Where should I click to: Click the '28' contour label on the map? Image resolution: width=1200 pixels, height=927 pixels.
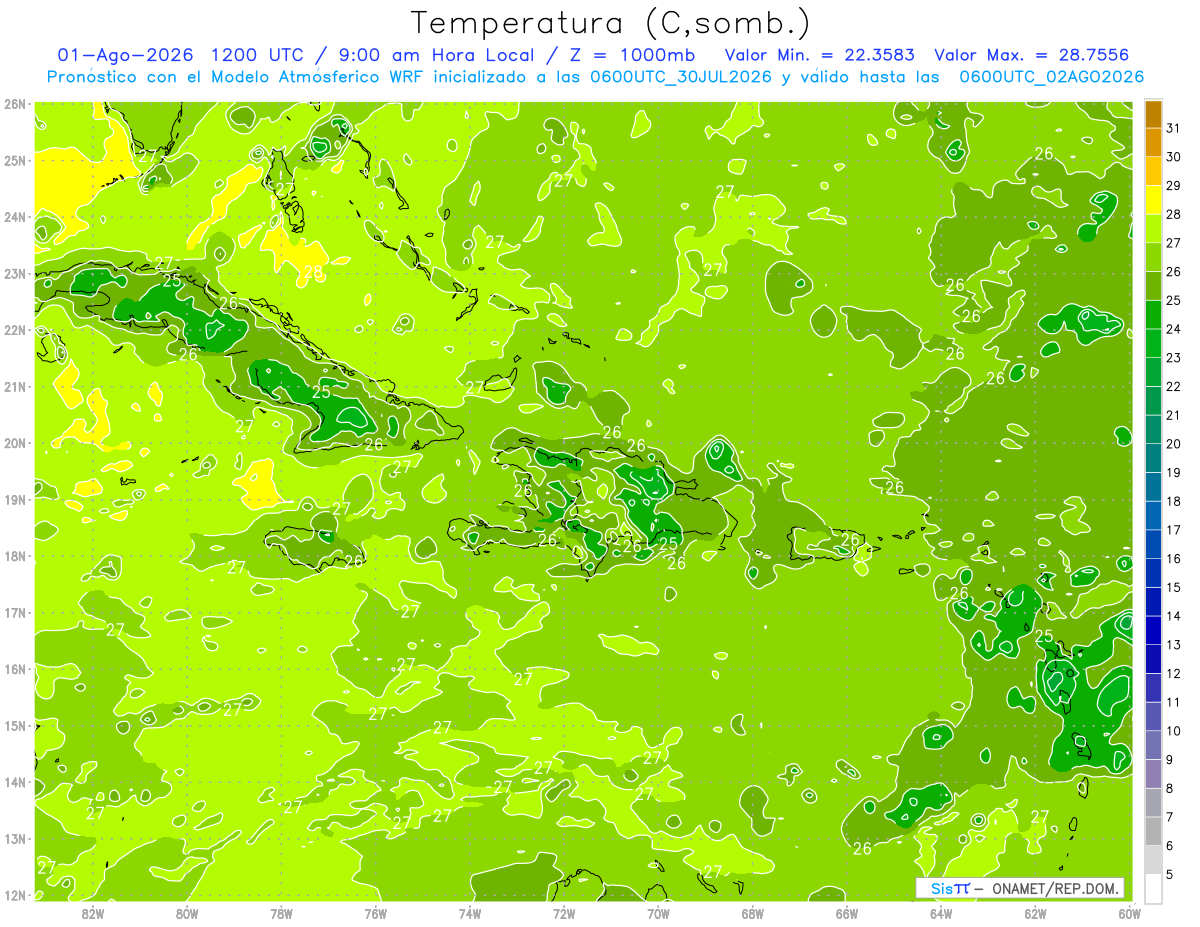pyautogui.click(x=313, y=272)
